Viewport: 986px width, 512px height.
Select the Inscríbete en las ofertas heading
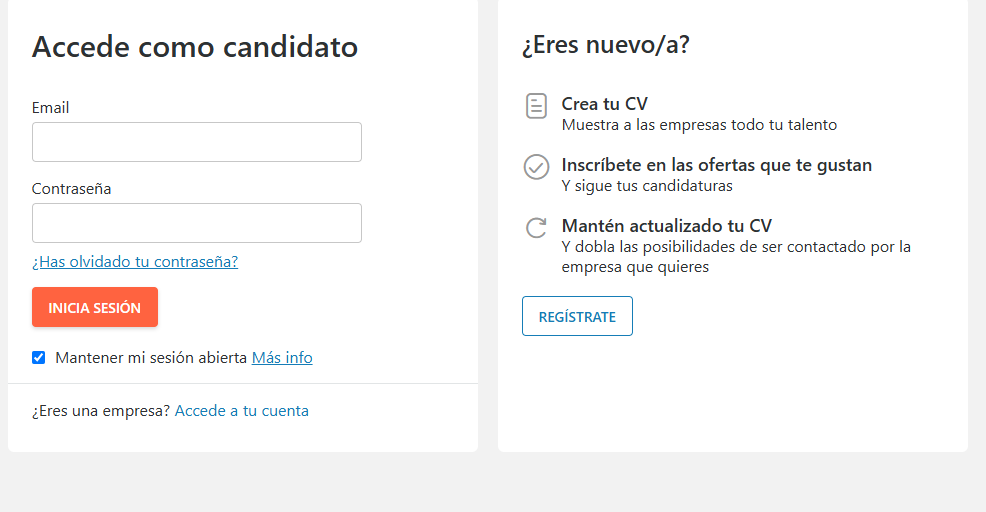[x=717, y=165]
